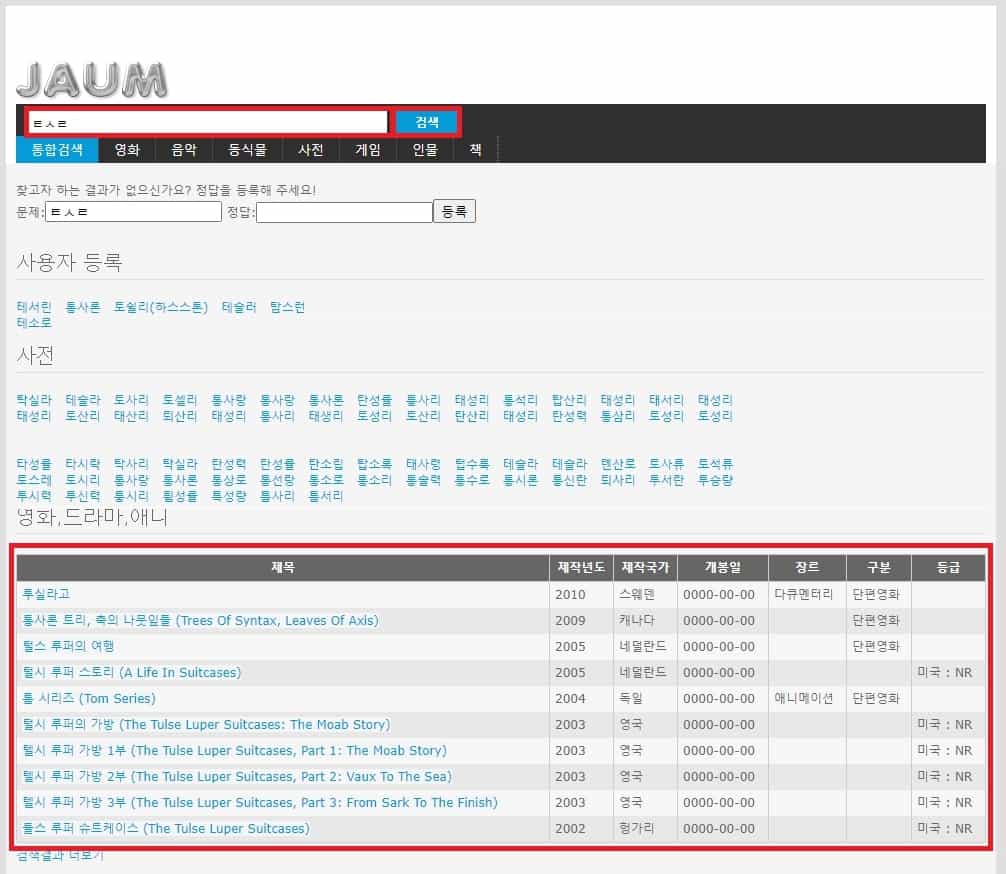
Task: Click dictionary word 투시력
Action: (34, 495)
